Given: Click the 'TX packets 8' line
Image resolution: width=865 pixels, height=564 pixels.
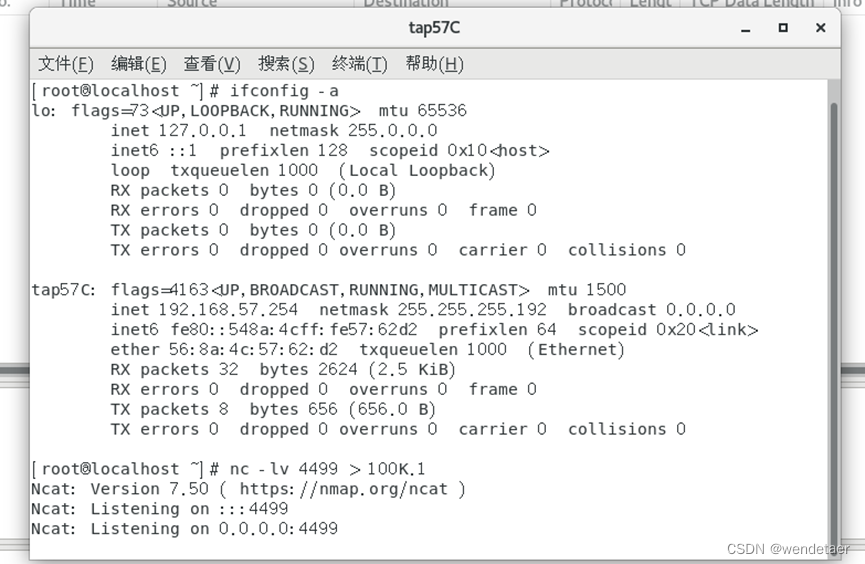Looking at the screenshot, I should tap(169, 409).
